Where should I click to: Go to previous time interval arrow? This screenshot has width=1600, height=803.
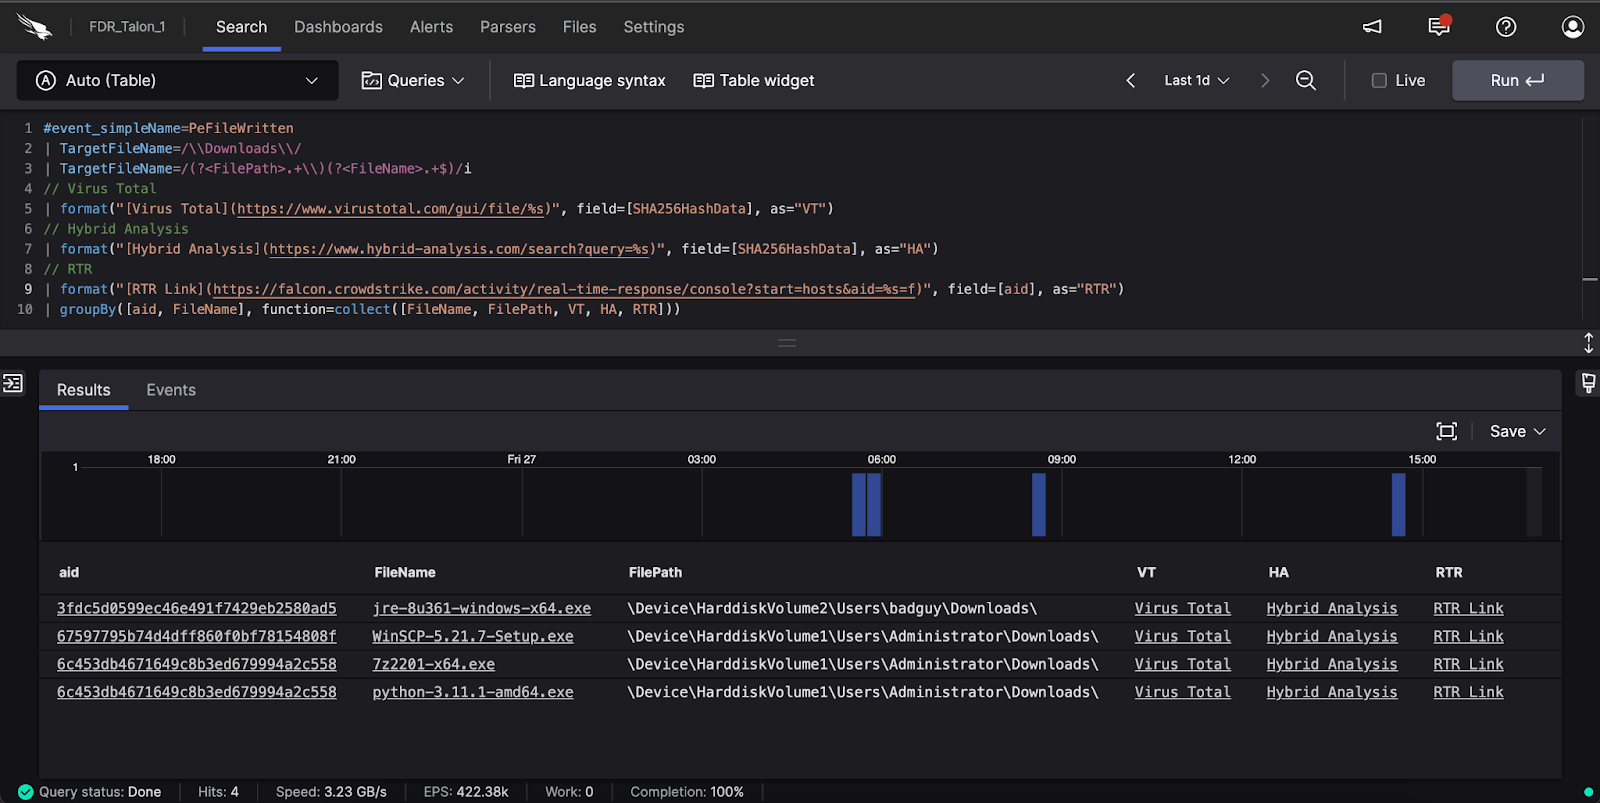tap(1131, 80)
